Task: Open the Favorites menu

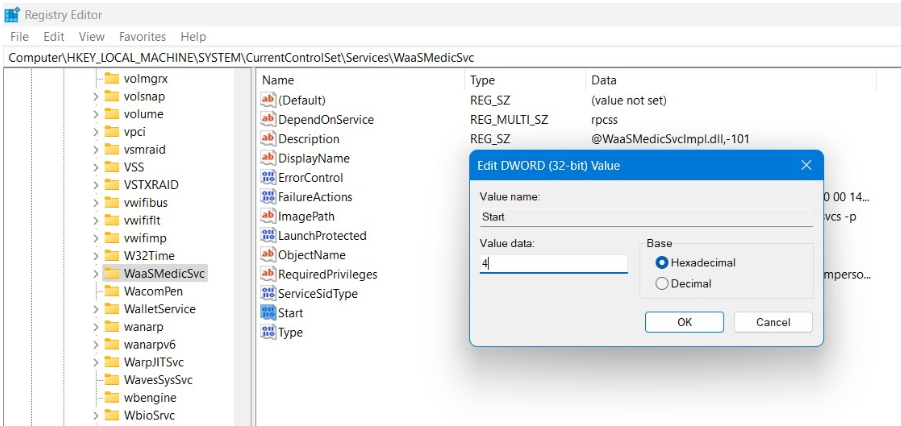Action: (x=143, y=37)
